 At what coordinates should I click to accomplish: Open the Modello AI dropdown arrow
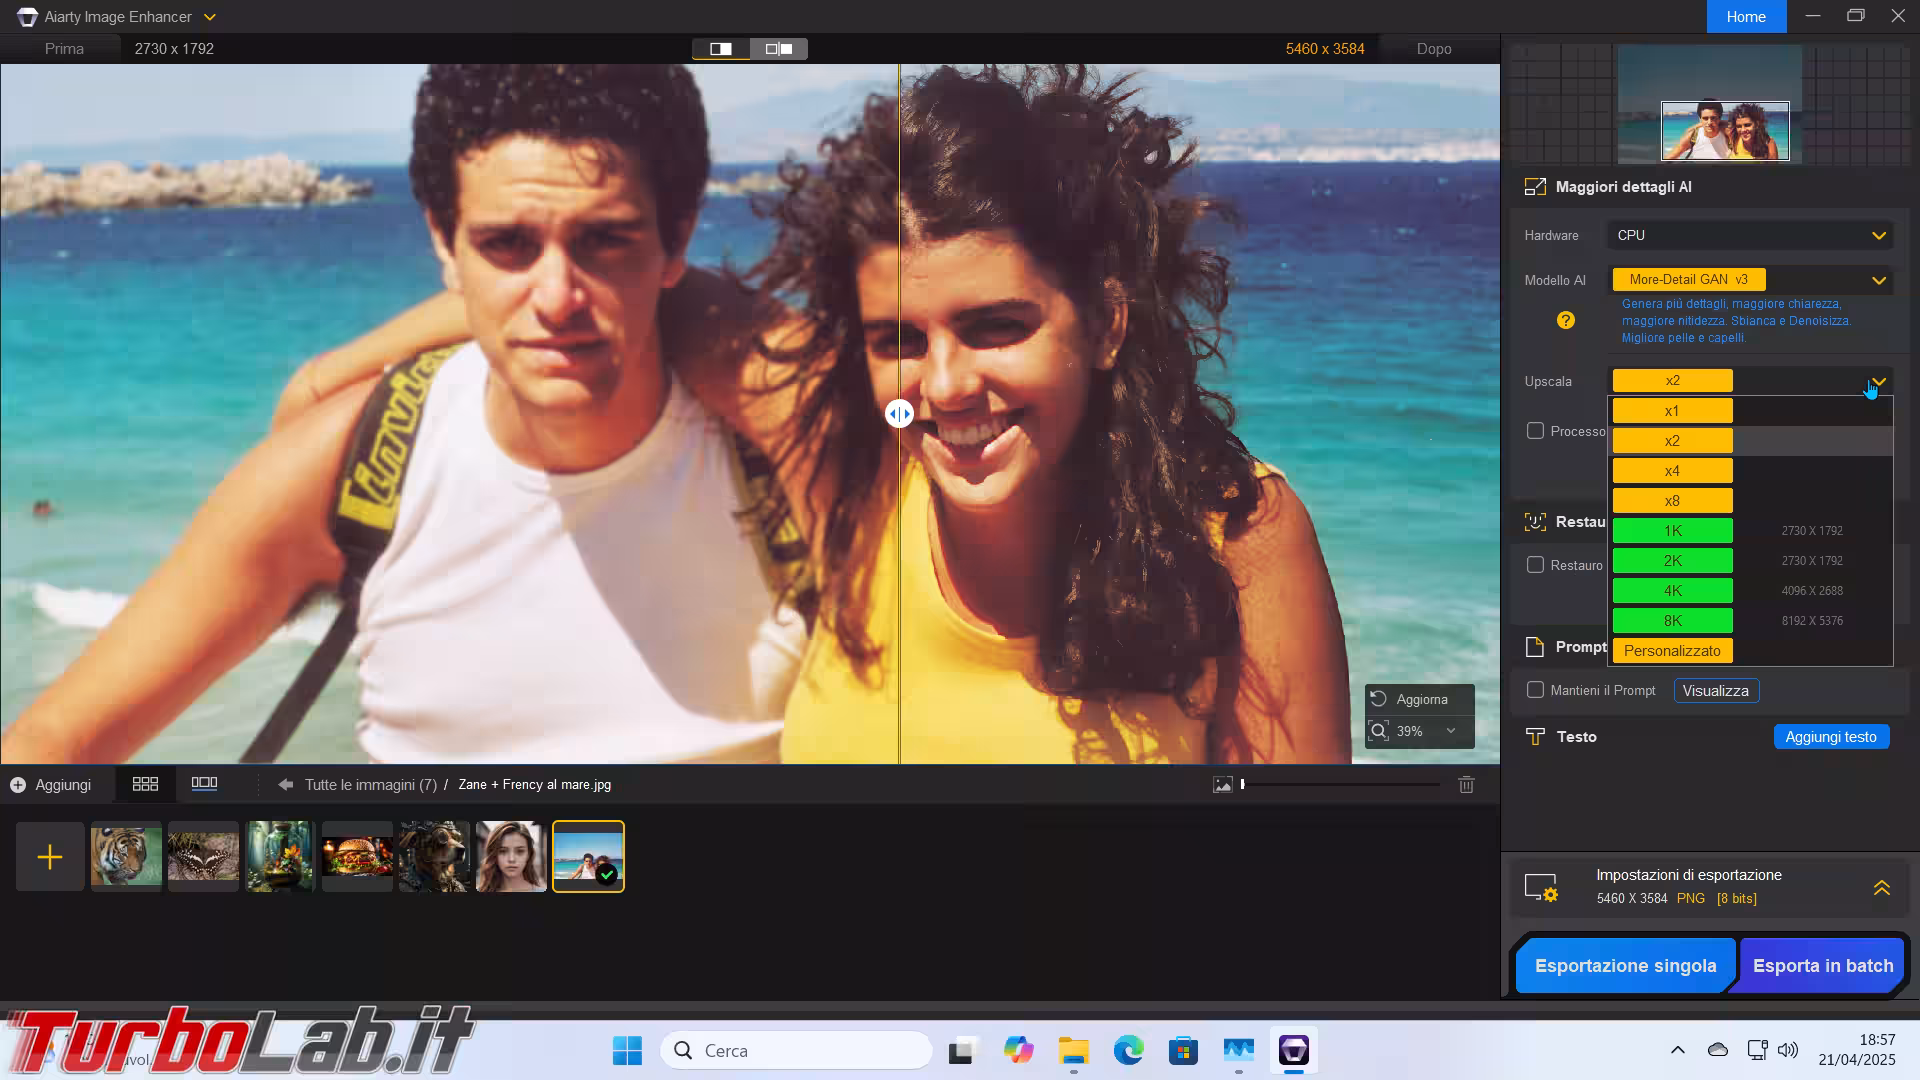click(1878, 280)
